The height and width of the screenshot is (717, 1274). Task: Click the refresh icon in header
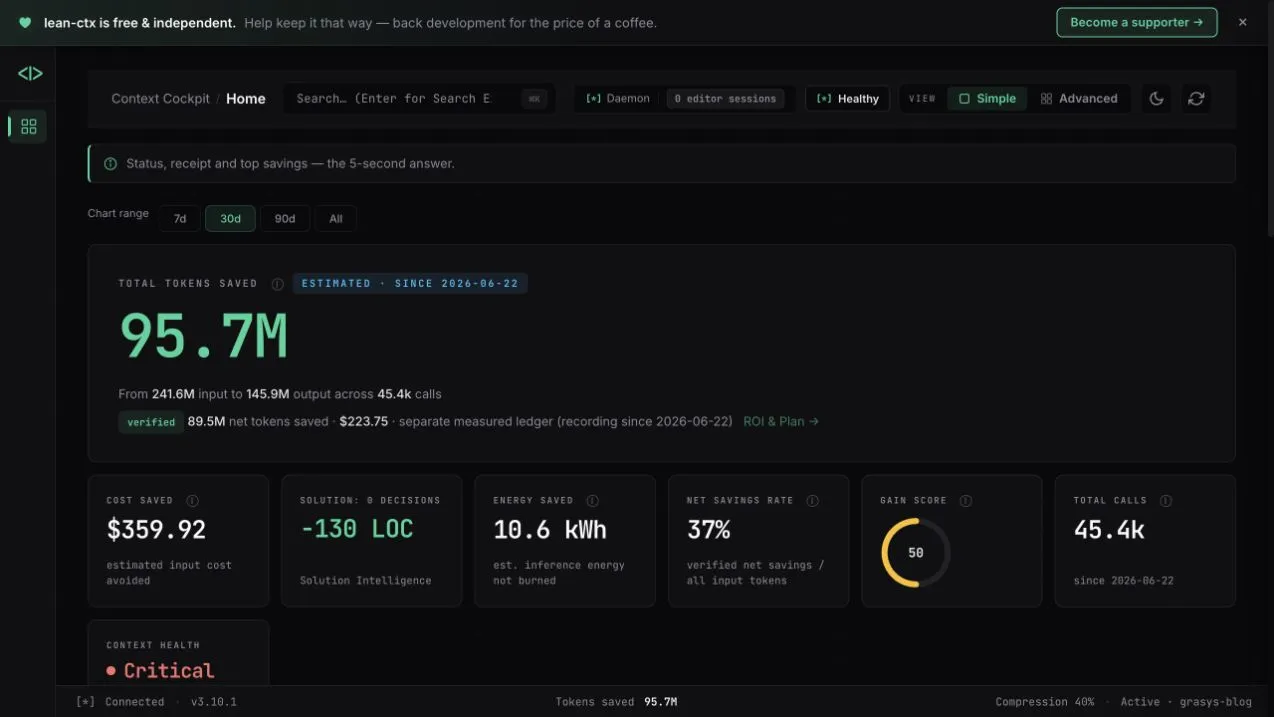point(1196,98)
